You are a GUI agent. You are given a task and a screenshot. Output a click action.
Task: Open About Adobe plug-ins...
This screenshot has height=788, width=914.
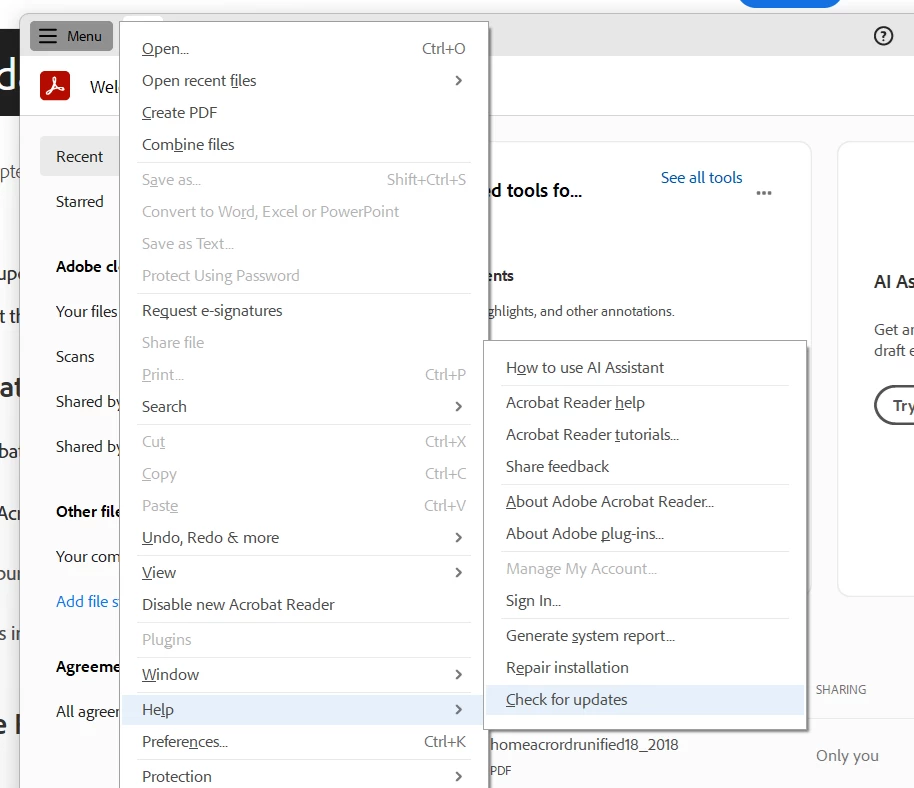(645, 534)
